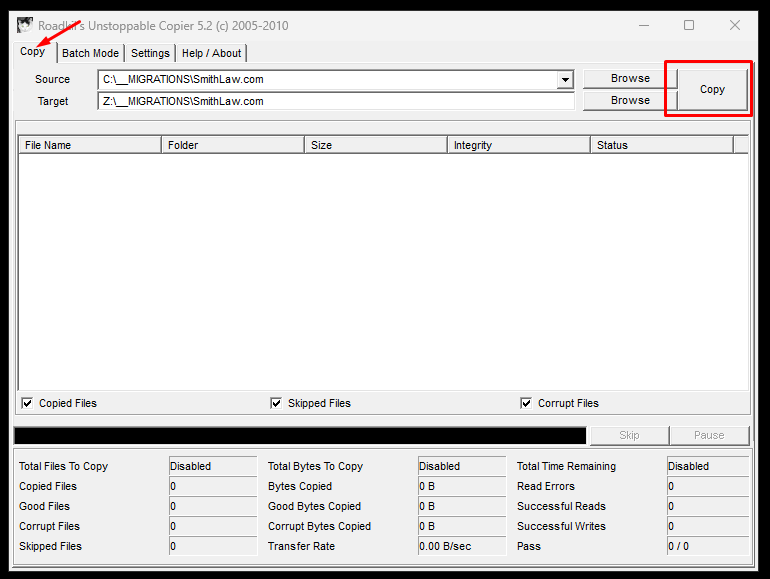770x579 pixels.
Task: Sort by the Size column header
Action: tap(376, 145)
